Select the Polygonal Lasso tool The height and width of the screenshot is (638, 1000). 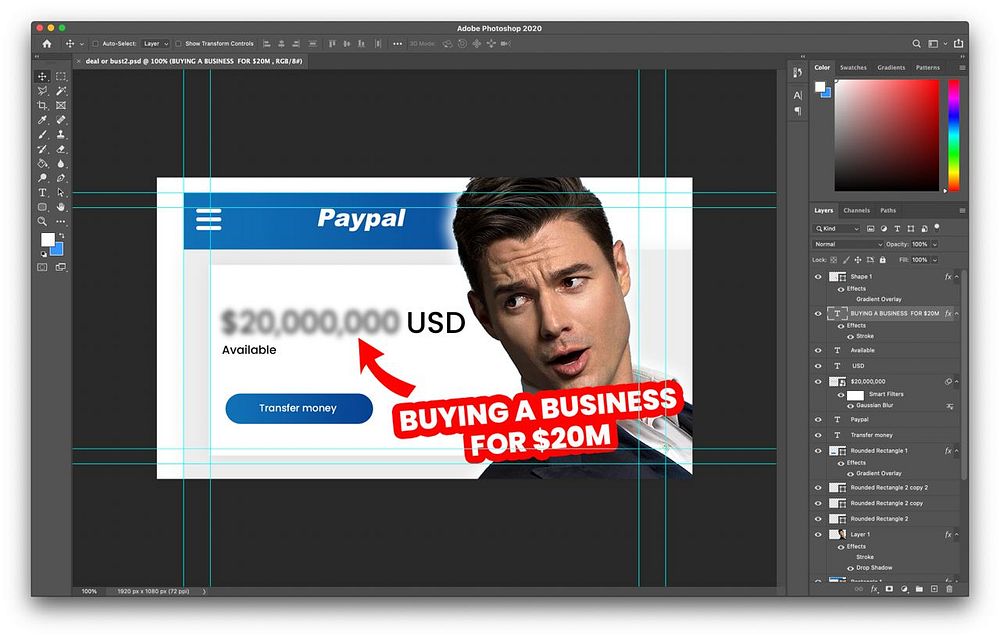click(43, 91)
